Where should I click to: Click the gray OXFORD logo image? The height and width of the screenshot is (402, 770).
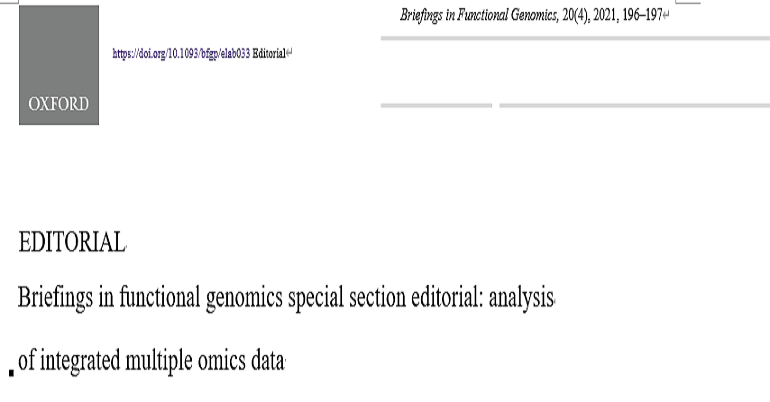coord(59,65)
